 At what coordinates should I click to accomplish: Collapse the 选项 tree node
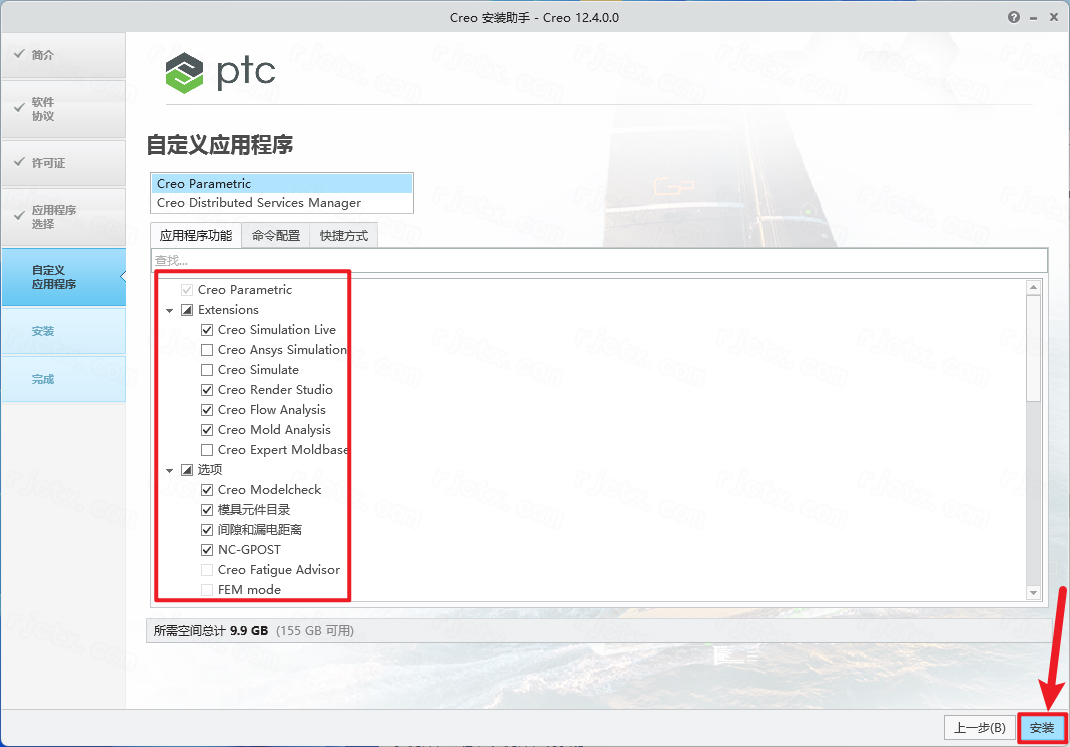[170, 470]
